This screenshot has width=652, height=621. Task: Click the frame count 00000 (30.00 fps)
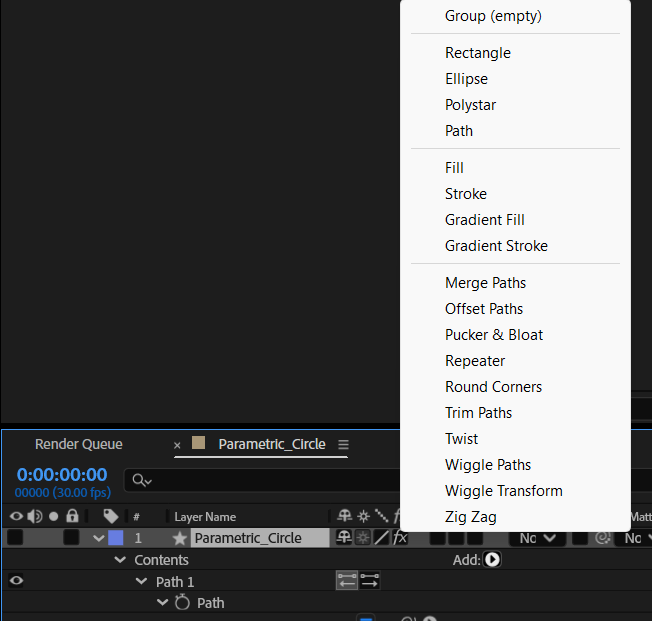(63, 492)
